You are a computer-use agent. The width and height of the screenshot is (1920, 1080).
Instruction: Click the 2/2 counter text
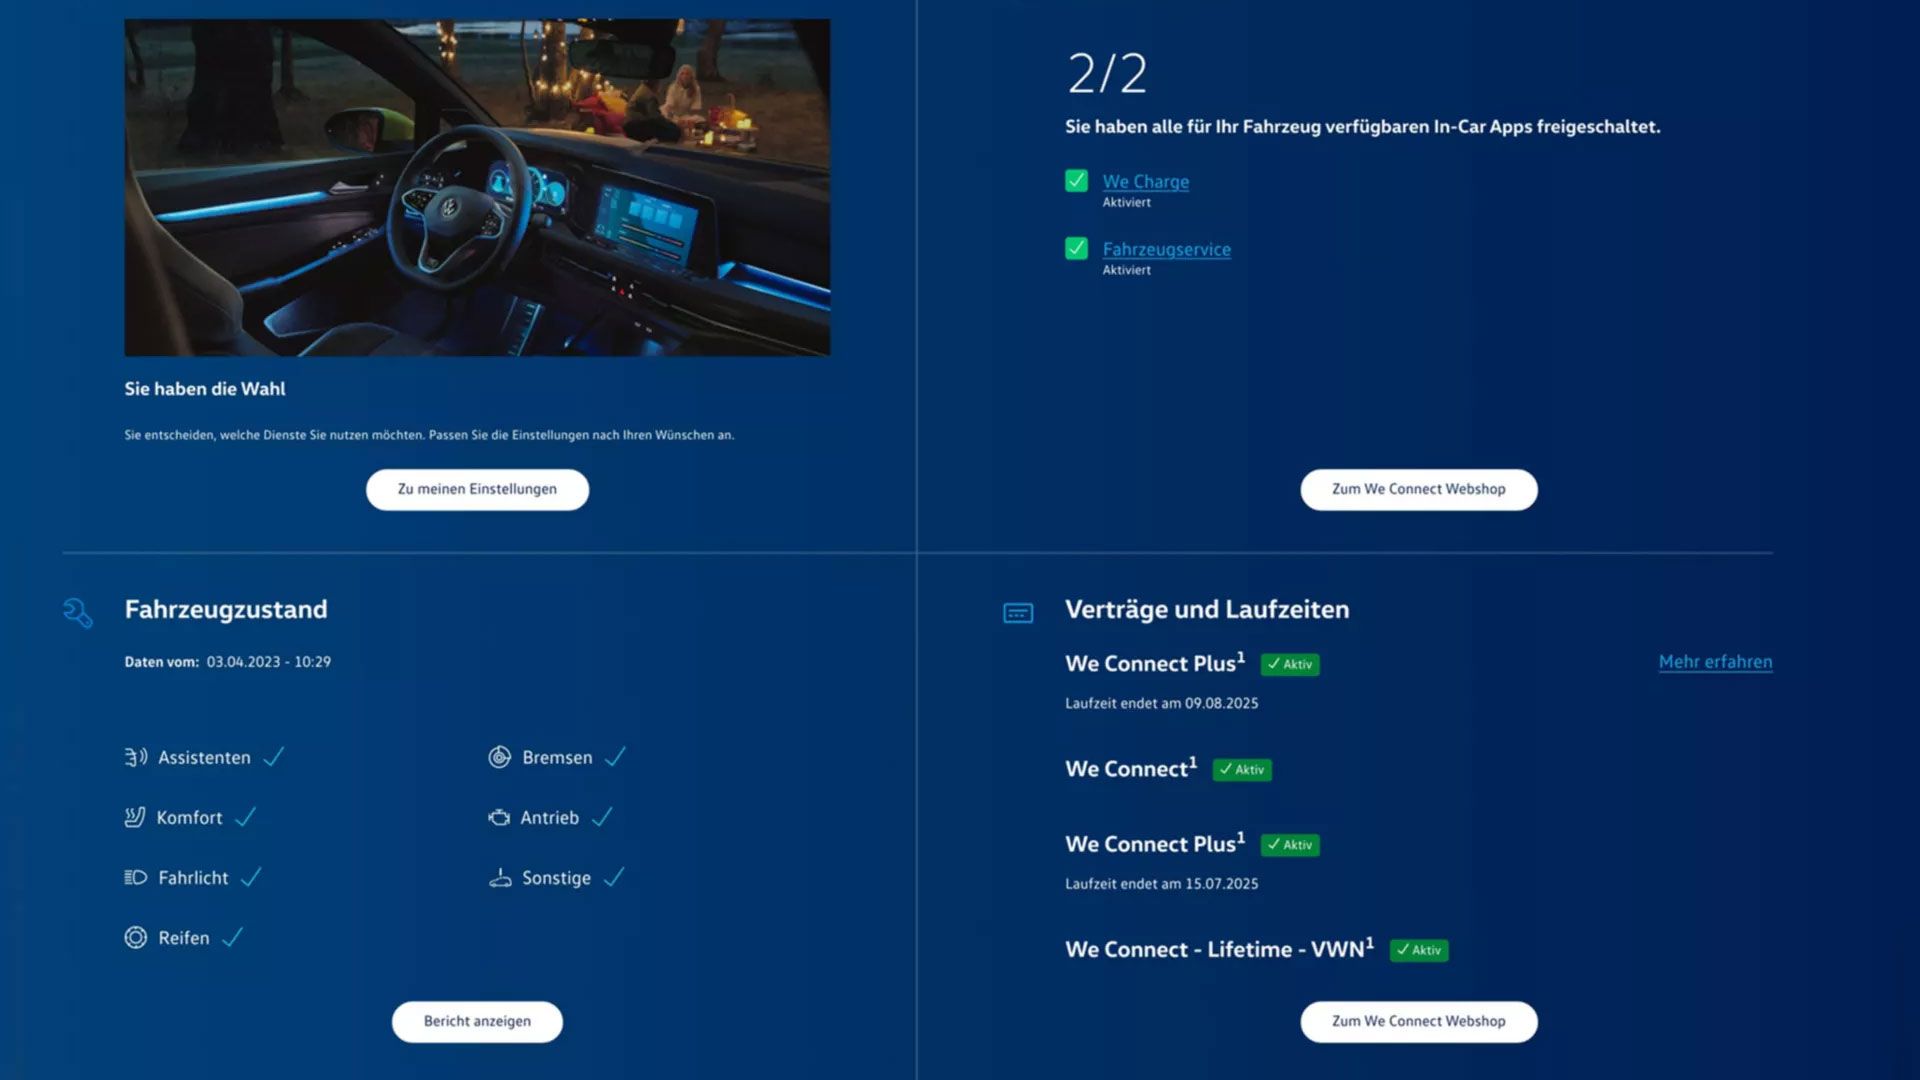click(1107, 73)
